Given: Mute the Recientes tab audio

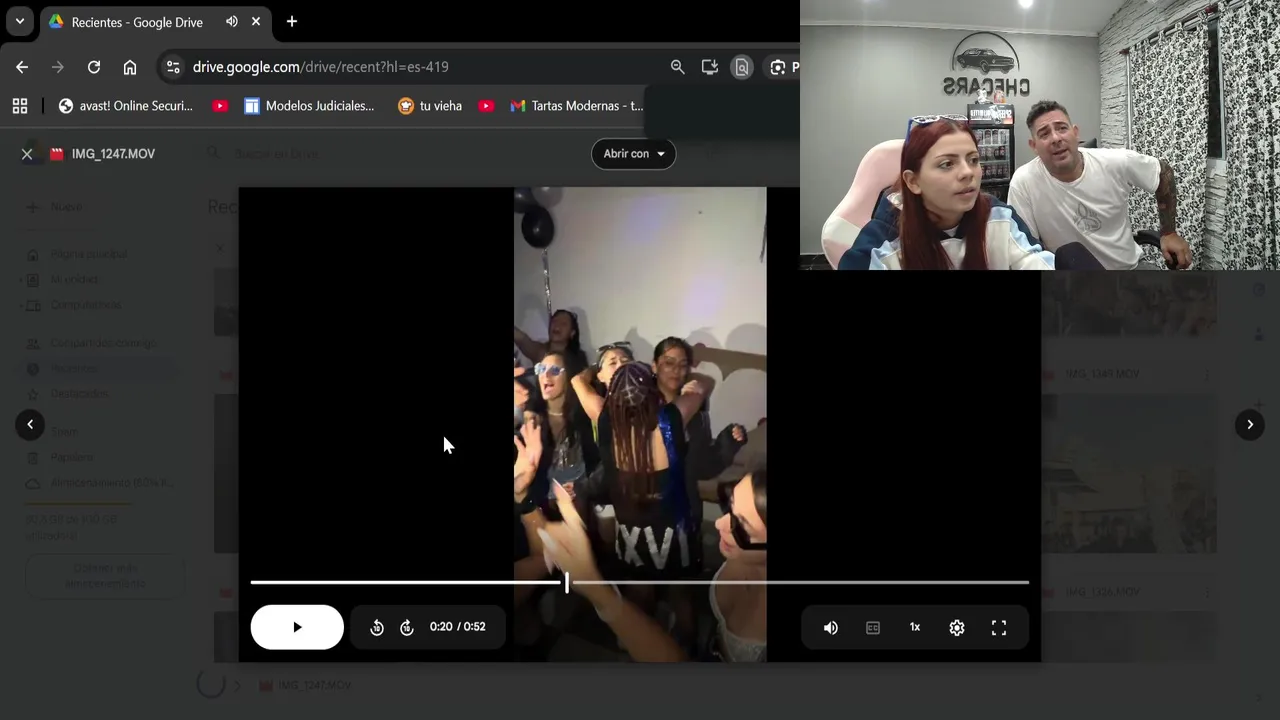Looking at the screenshot, I should point(232,21).
